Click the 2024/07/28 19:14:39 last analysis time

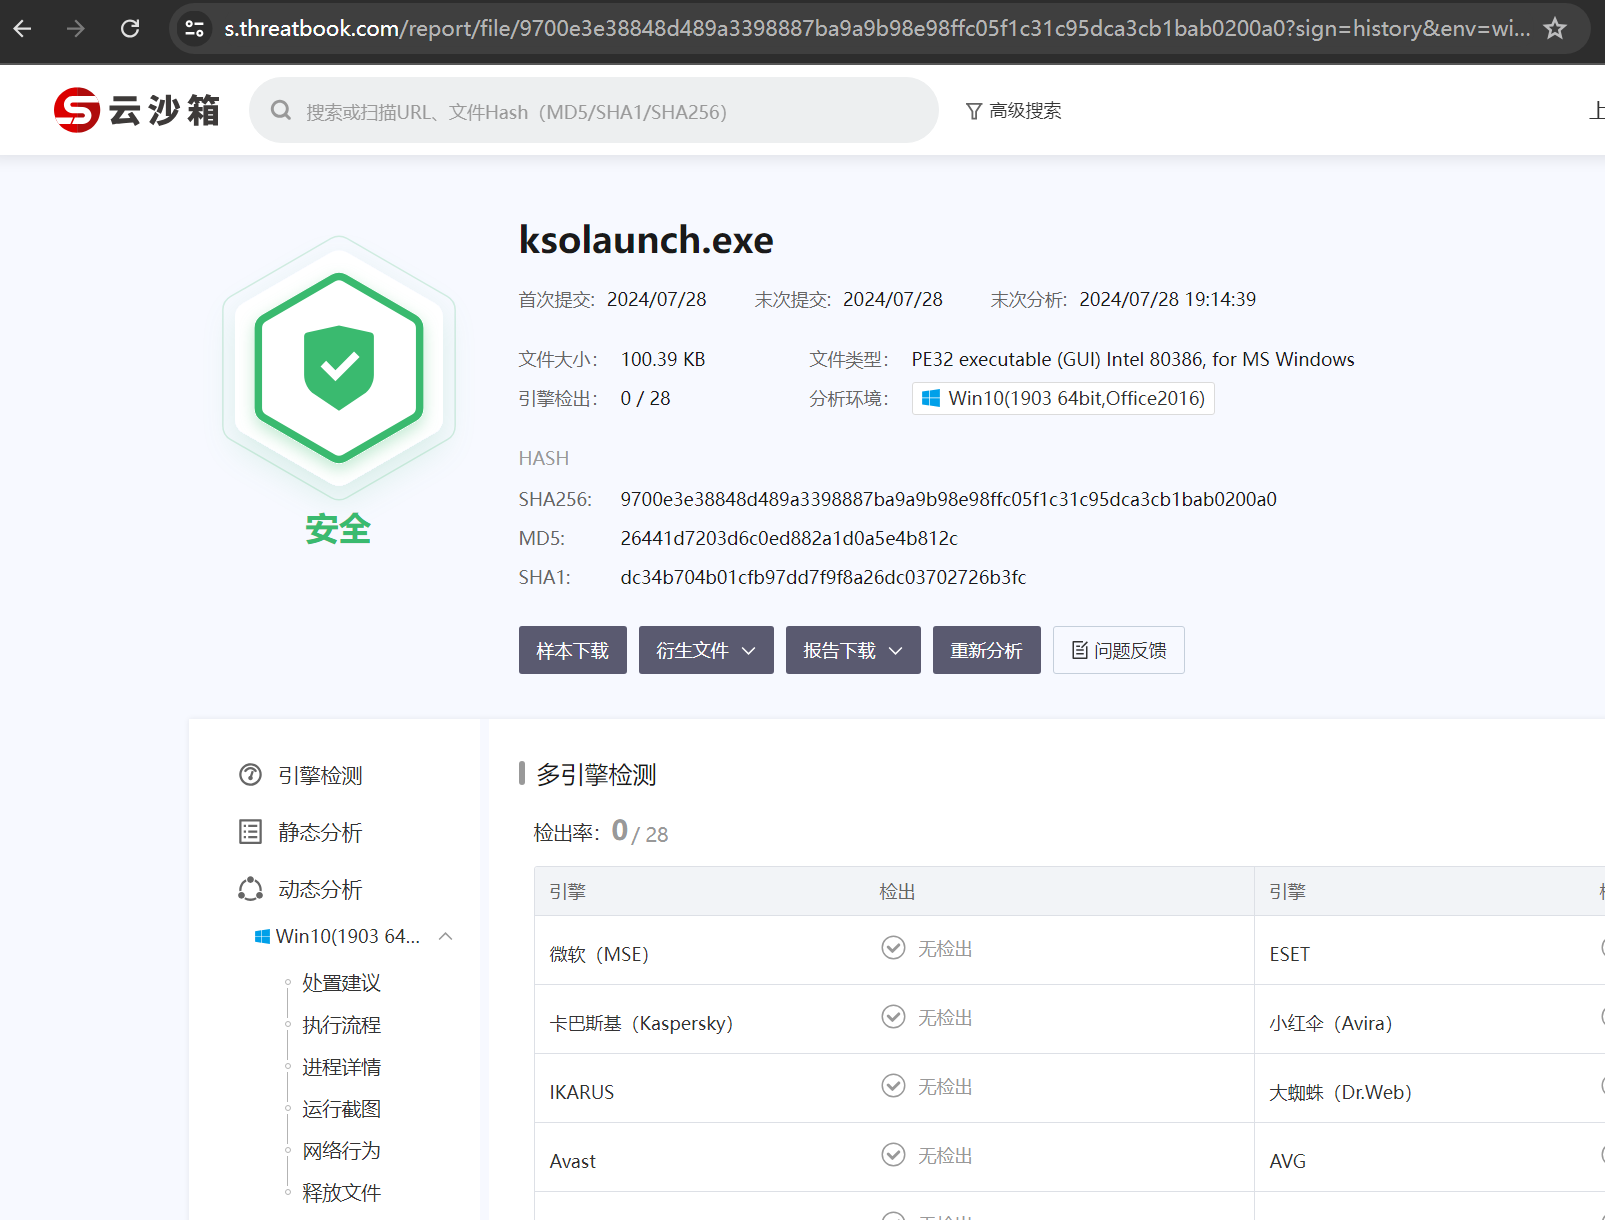[x=1168, y=299]
